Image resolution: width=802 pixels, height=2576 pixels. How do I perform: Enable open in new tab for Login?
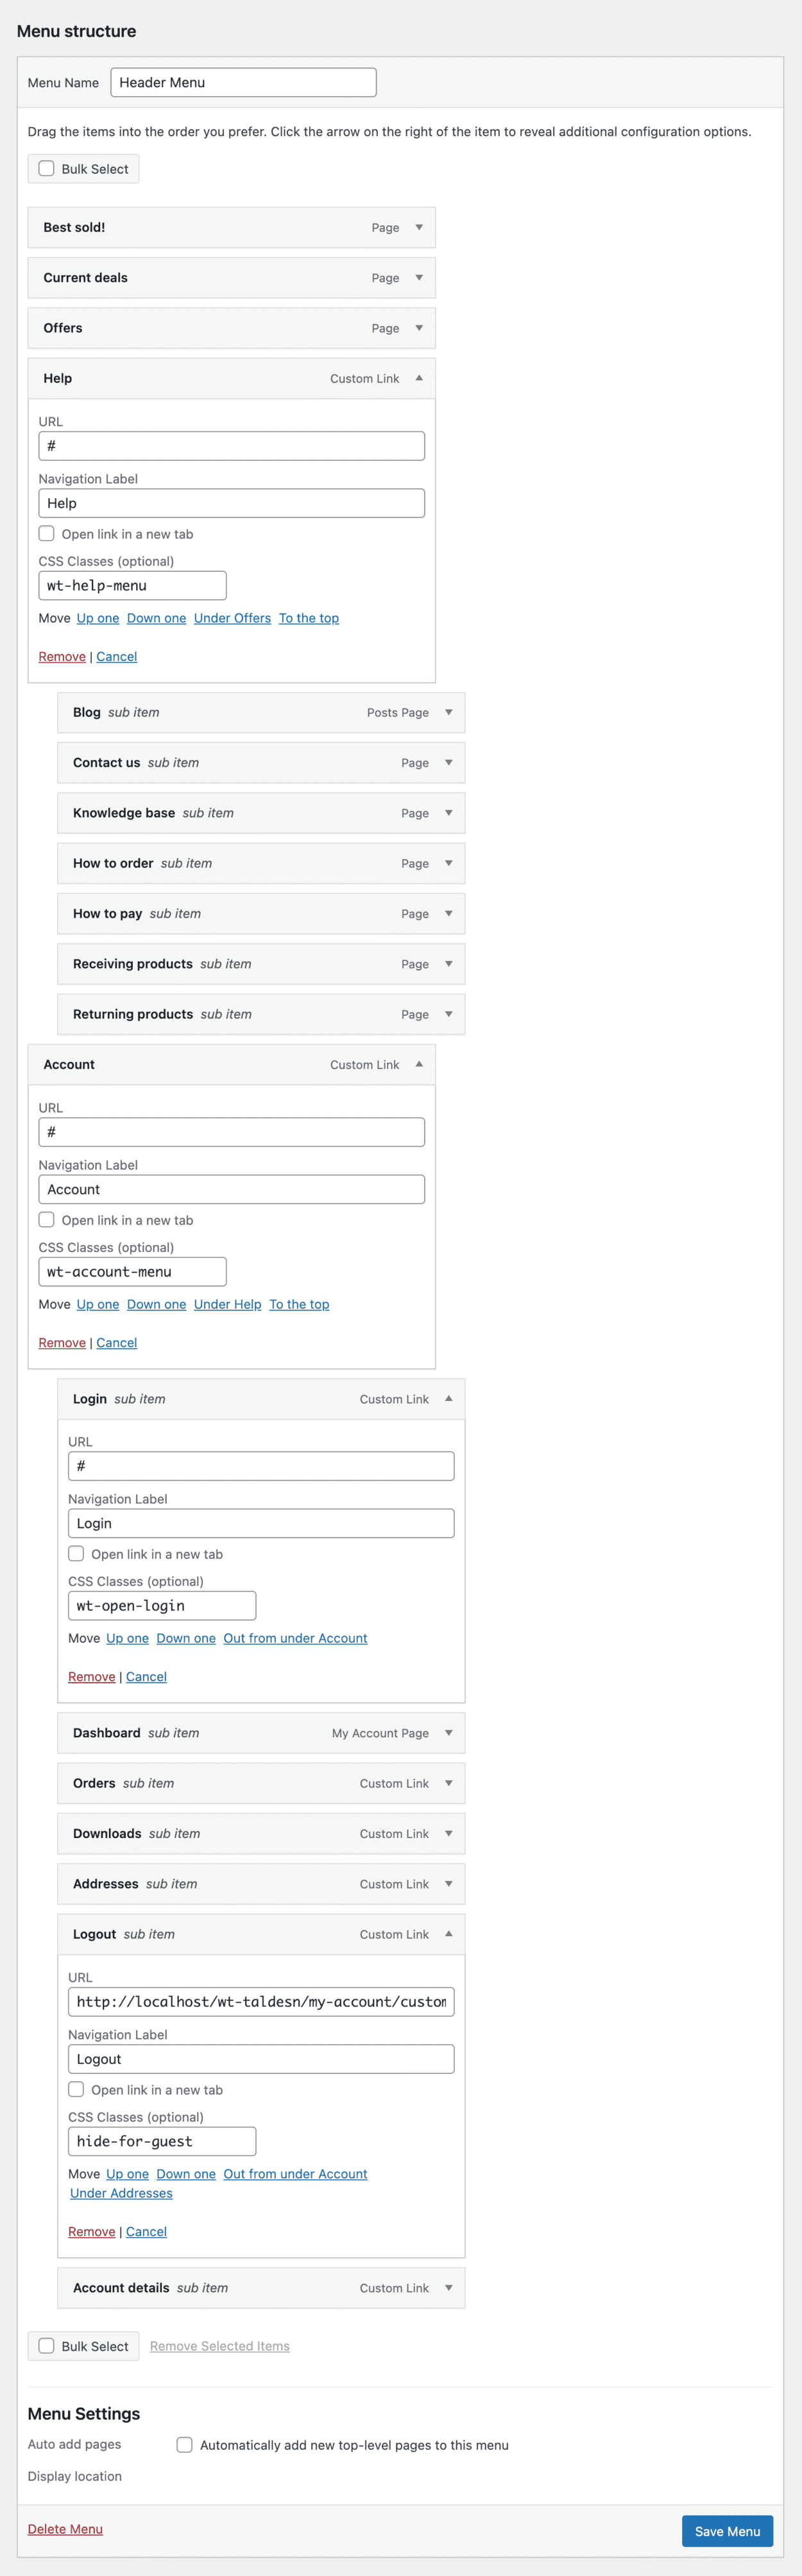[x=76, y=1553]
